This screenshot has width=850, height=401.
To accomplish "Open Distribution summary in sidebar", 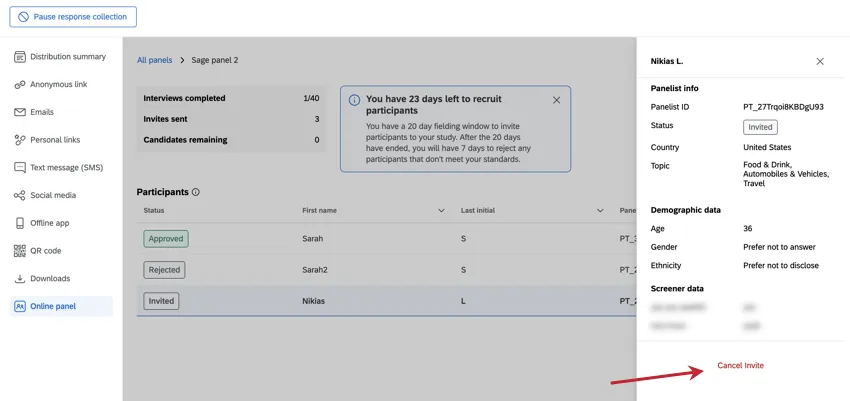I will 67,57.
